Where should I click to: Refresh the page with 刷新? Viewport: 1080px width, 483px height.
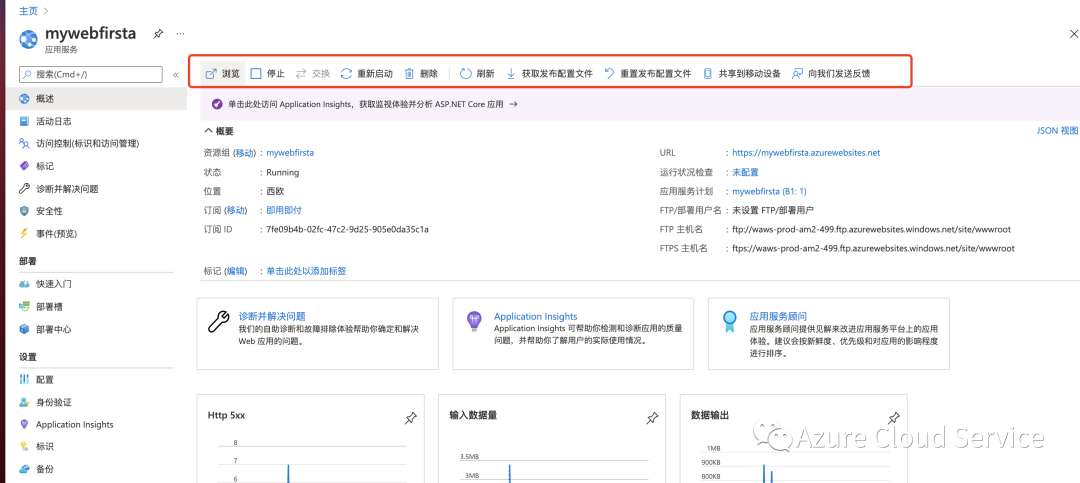pos(477,73)
